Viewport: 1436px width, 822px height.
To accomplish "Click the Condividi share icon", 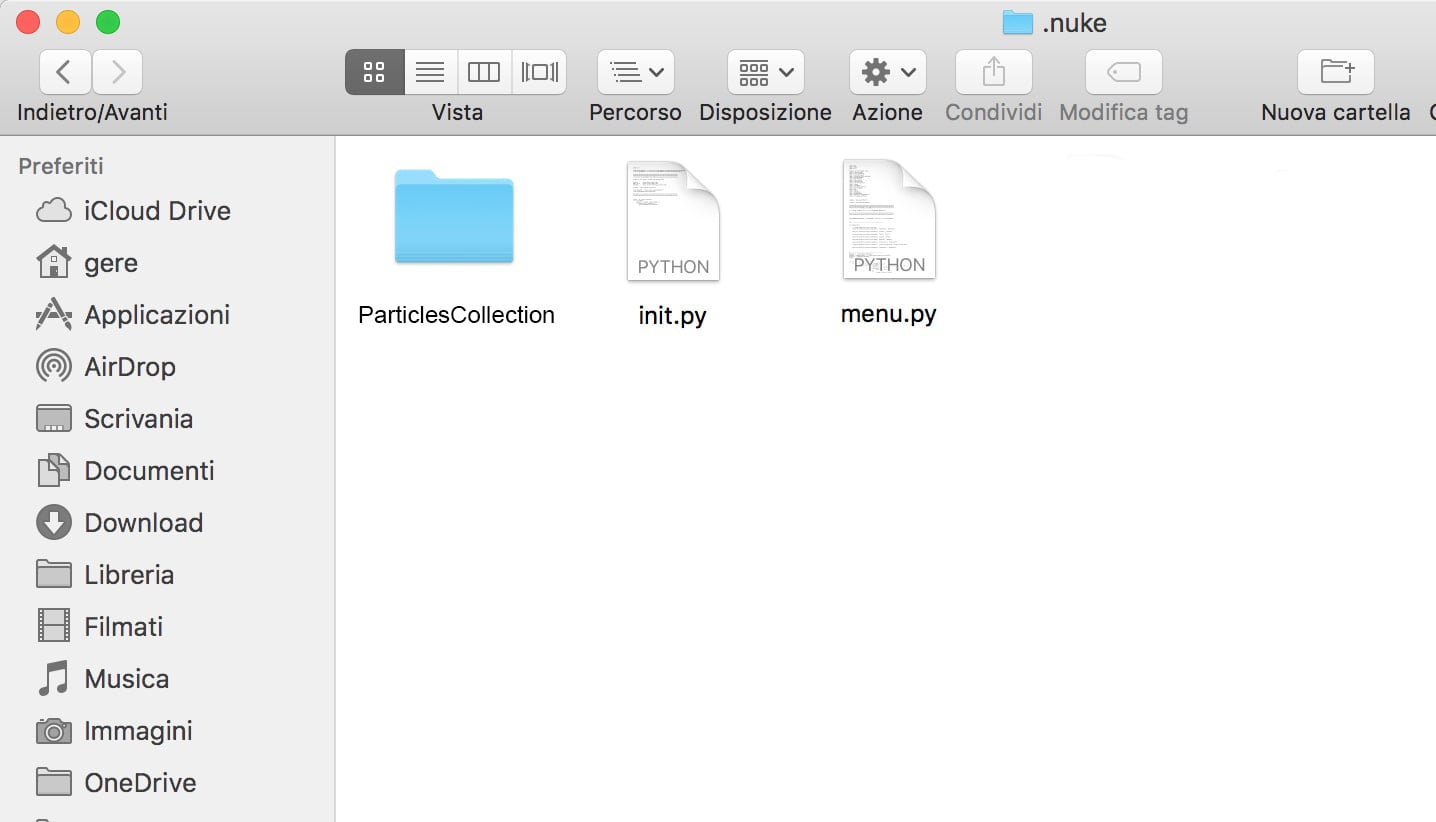I will (x=992, y=71).
